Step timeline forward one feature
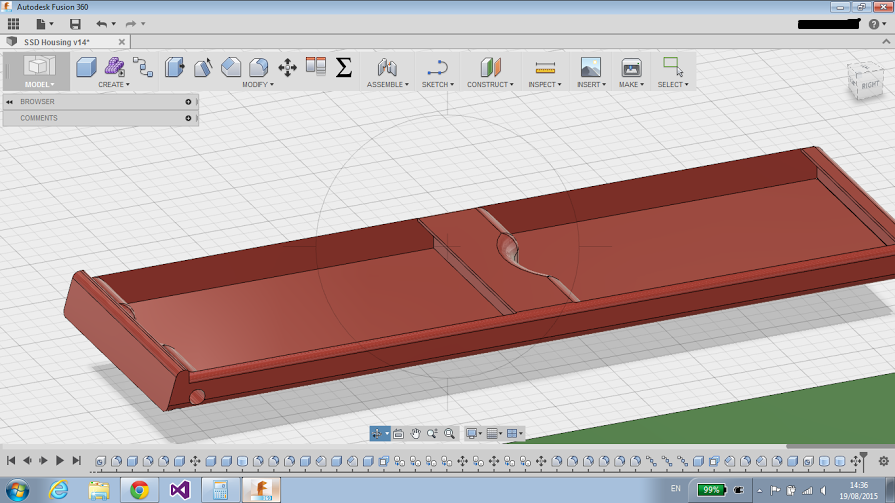 pos(43,460)
